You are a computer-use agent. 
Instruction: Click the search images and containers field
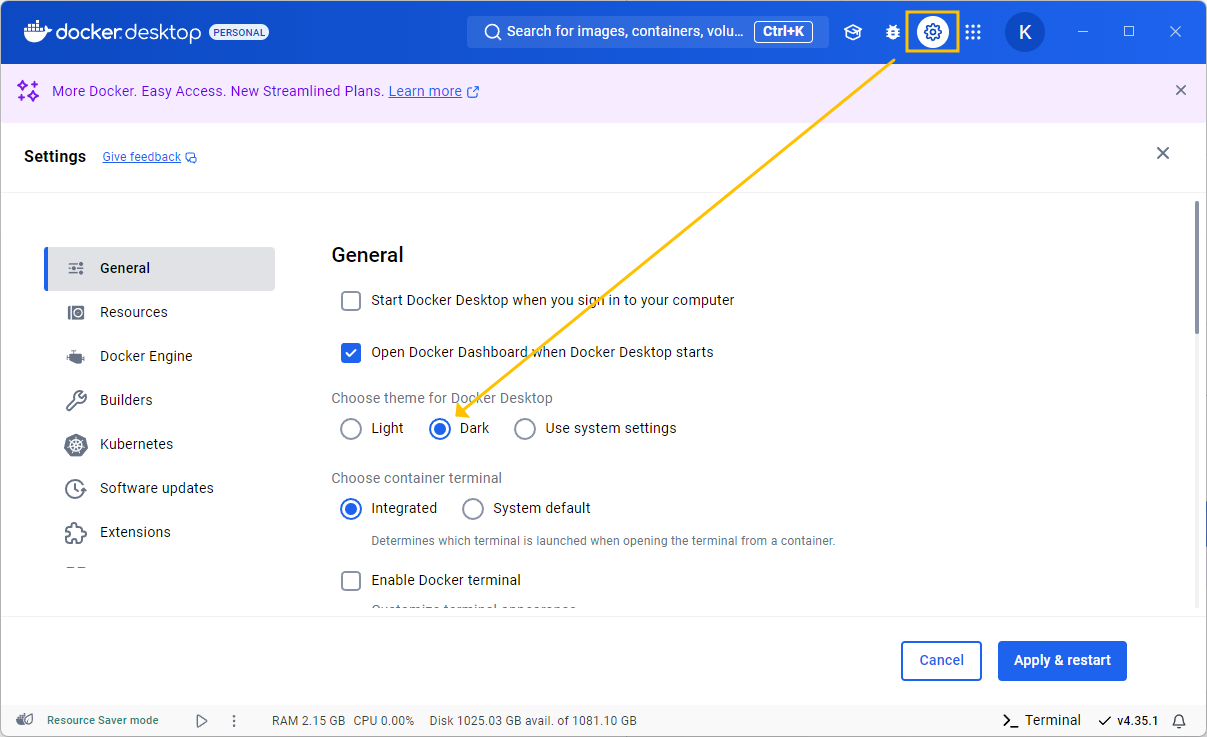(647, 32)
